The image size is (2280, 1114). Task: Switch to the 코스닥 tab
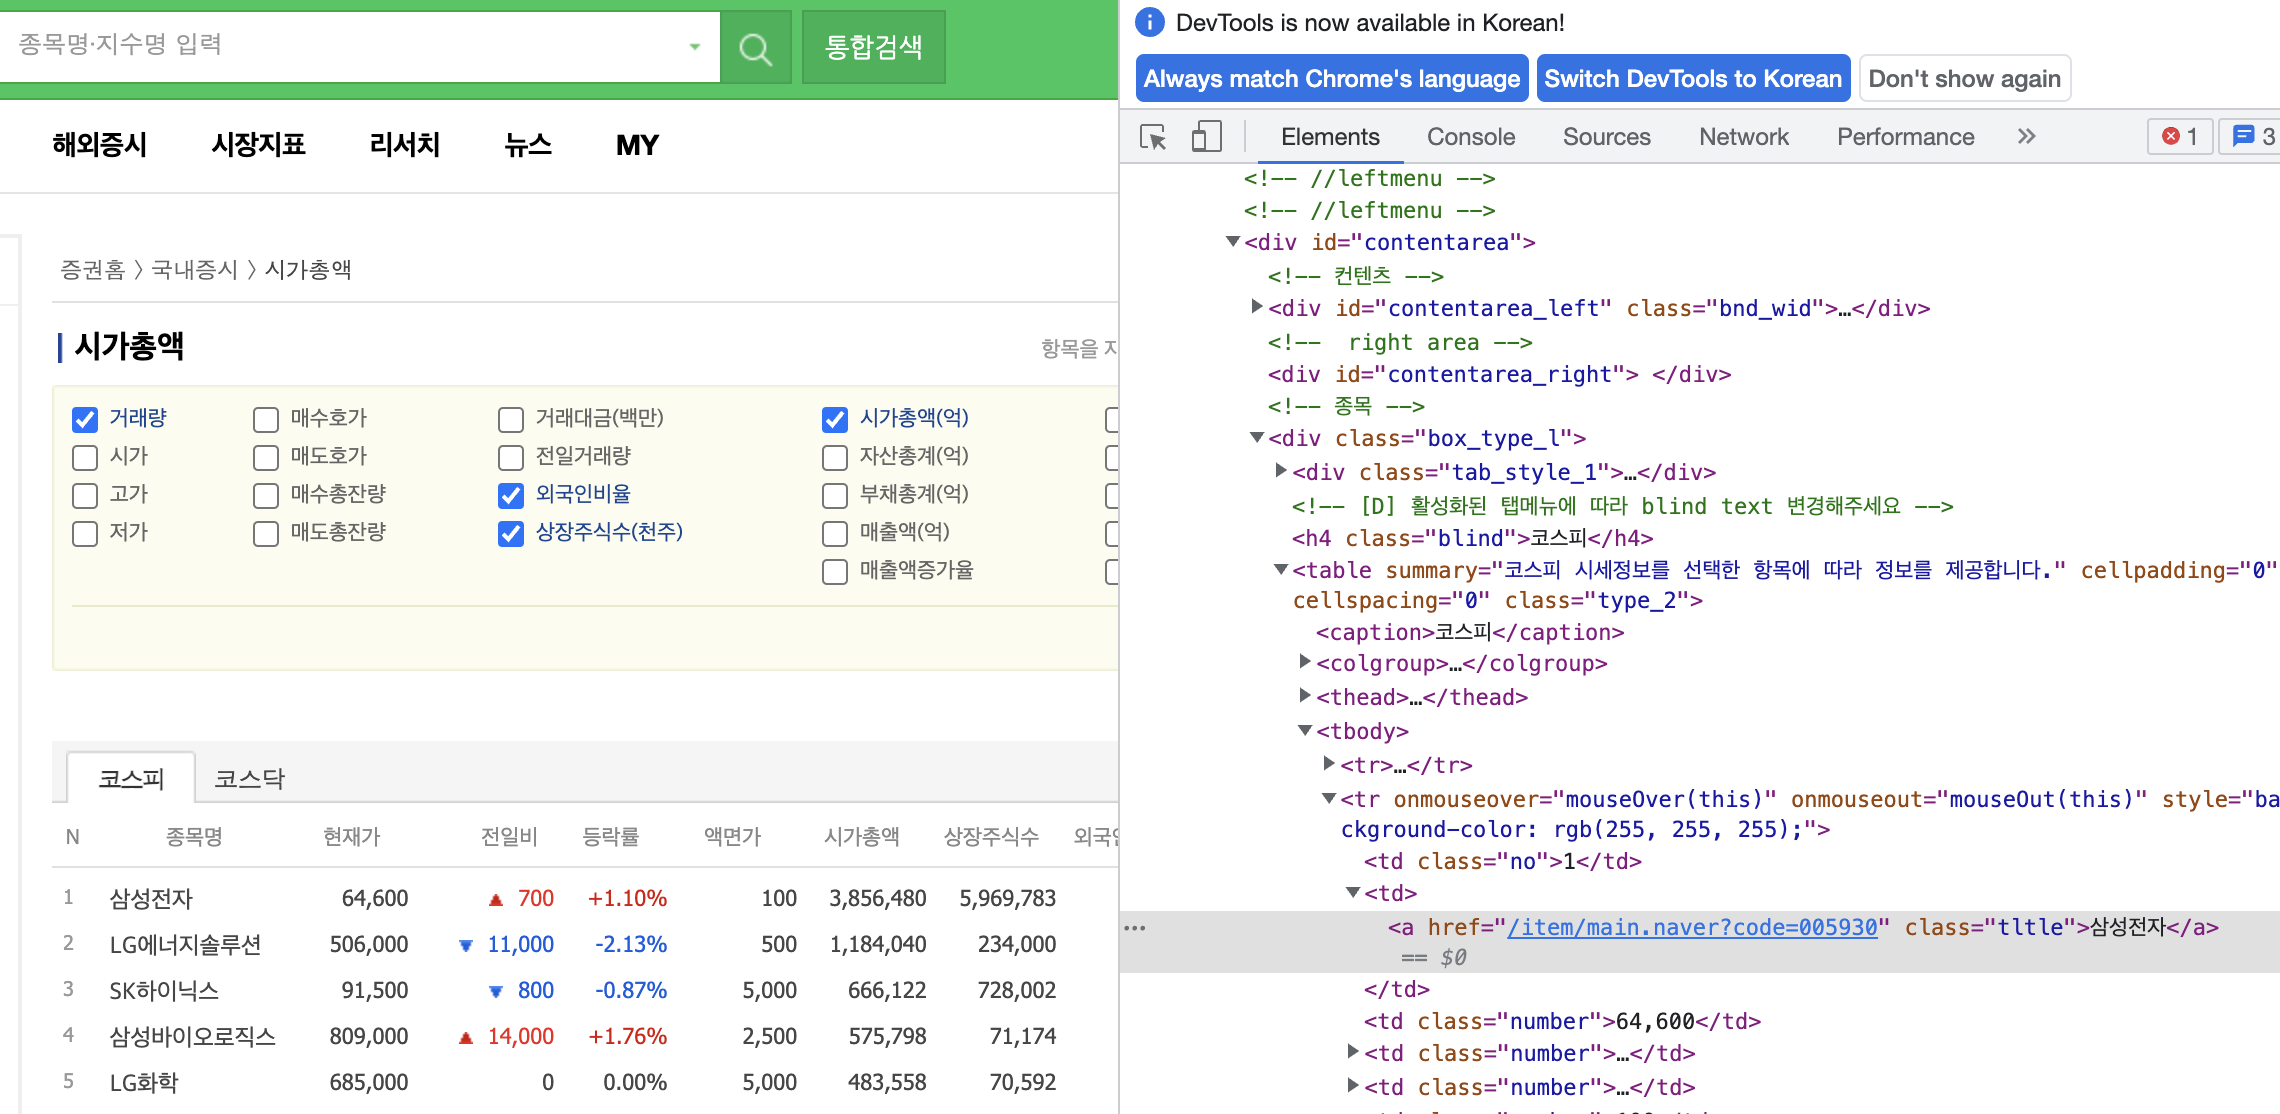[x=250, y=778]
